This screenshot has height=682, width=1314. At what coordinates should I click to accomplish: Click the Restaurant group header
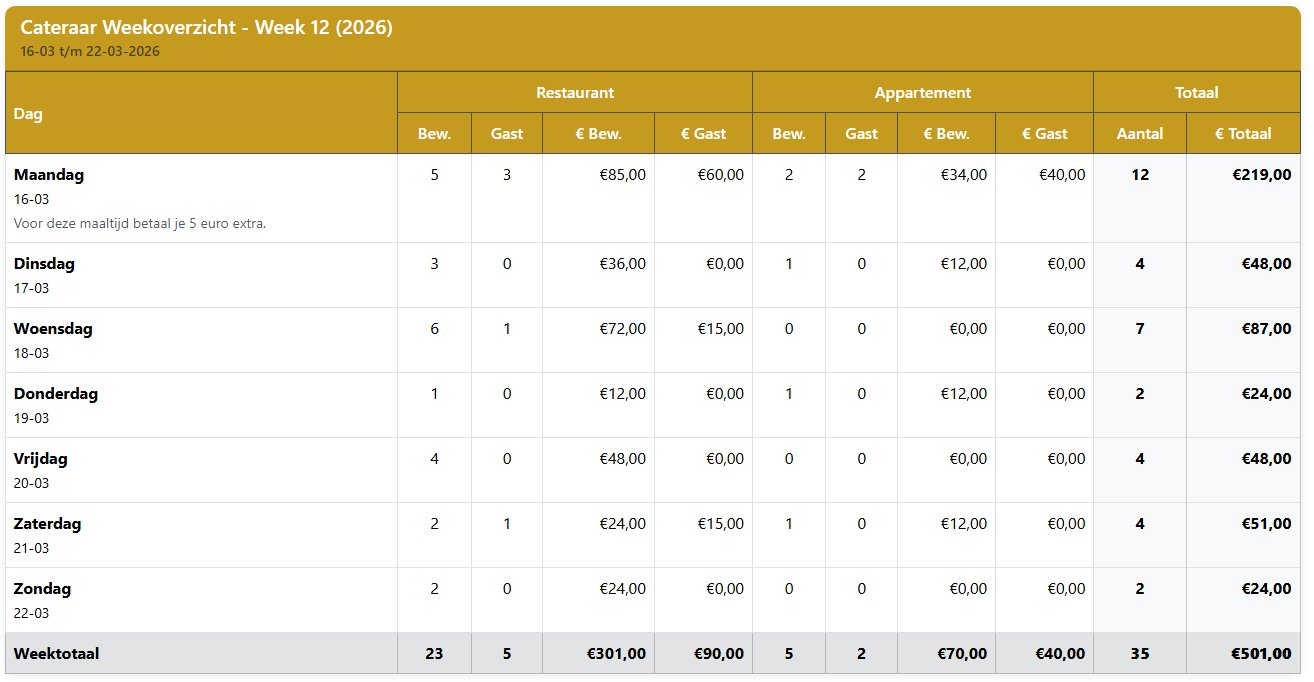tap(575, 93)
